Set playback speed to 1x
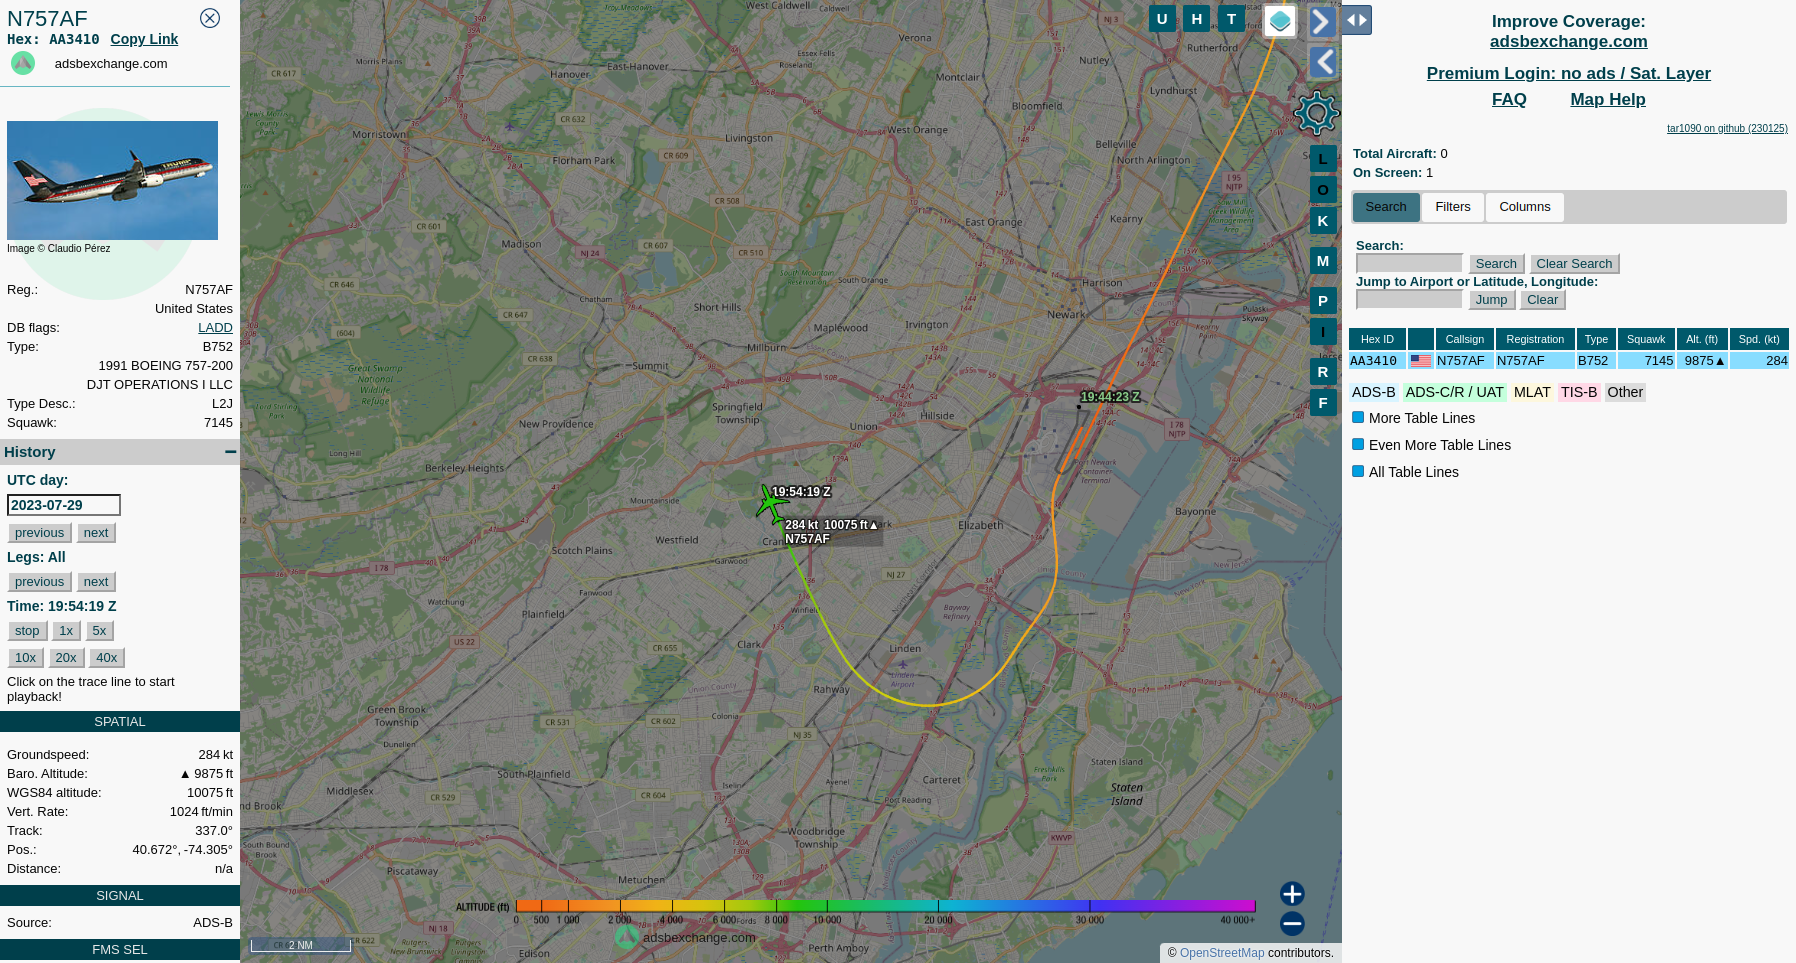The width and height of the screenshot is (1796, 963). pyautogui.click(x=66, y=631)
